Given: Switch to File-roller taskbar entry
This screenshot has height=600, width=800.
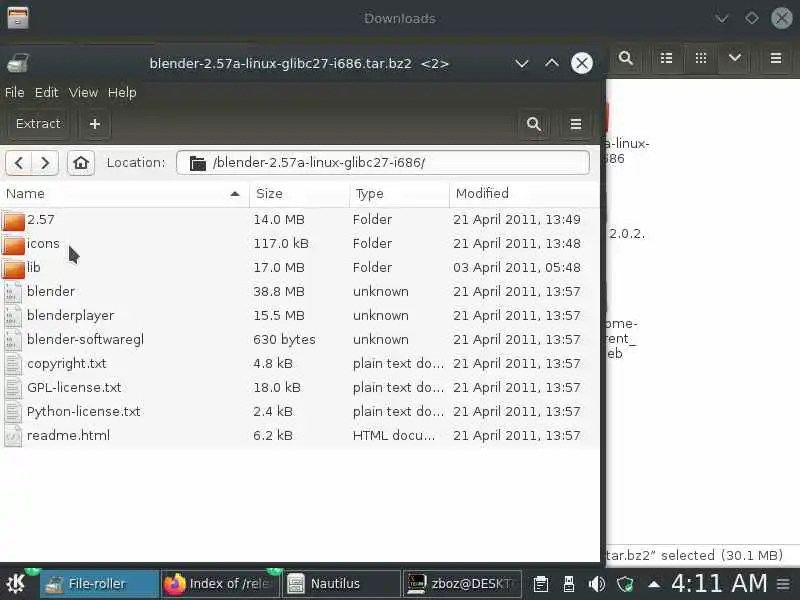Looking at the screenshot, I should pos(99,584).
